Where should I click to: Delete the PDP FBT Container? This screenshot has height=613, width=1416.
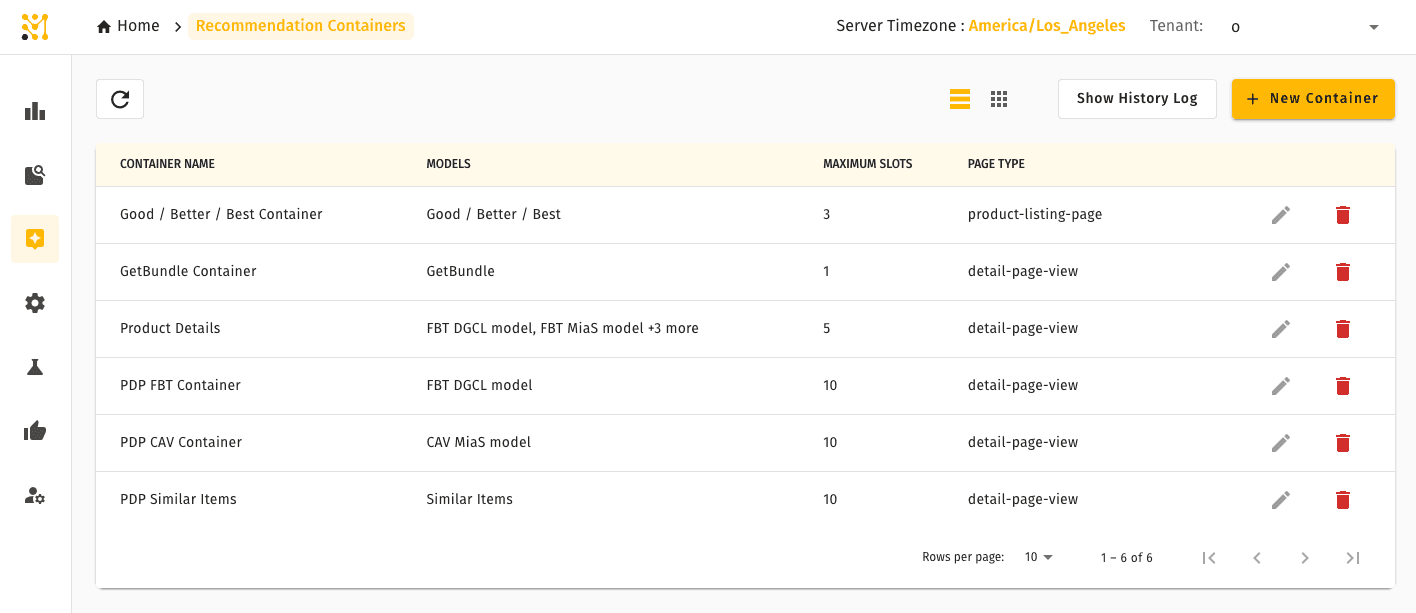pos(1343,386)
